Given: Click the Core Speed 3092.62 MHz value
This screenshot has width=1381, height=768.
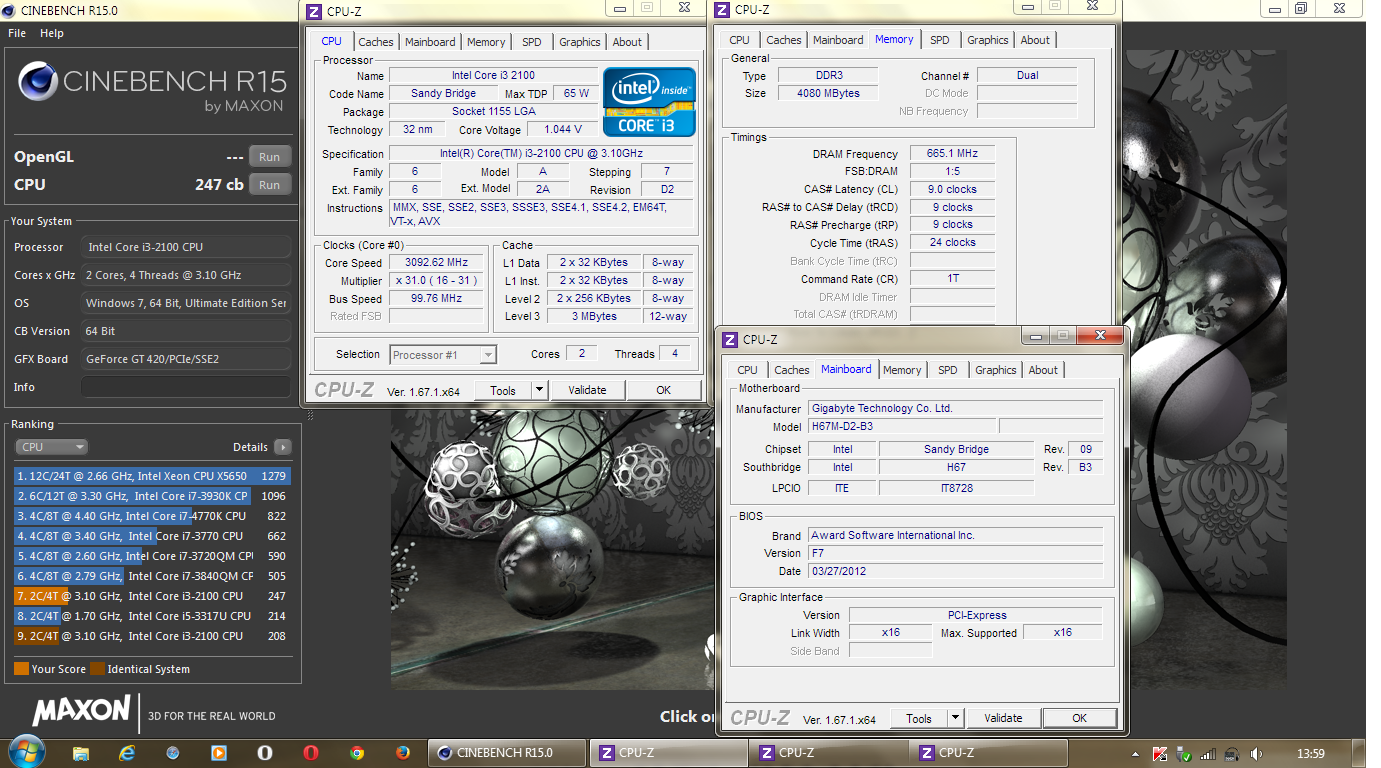Looking at the screenshot, I should coord(437,262).
